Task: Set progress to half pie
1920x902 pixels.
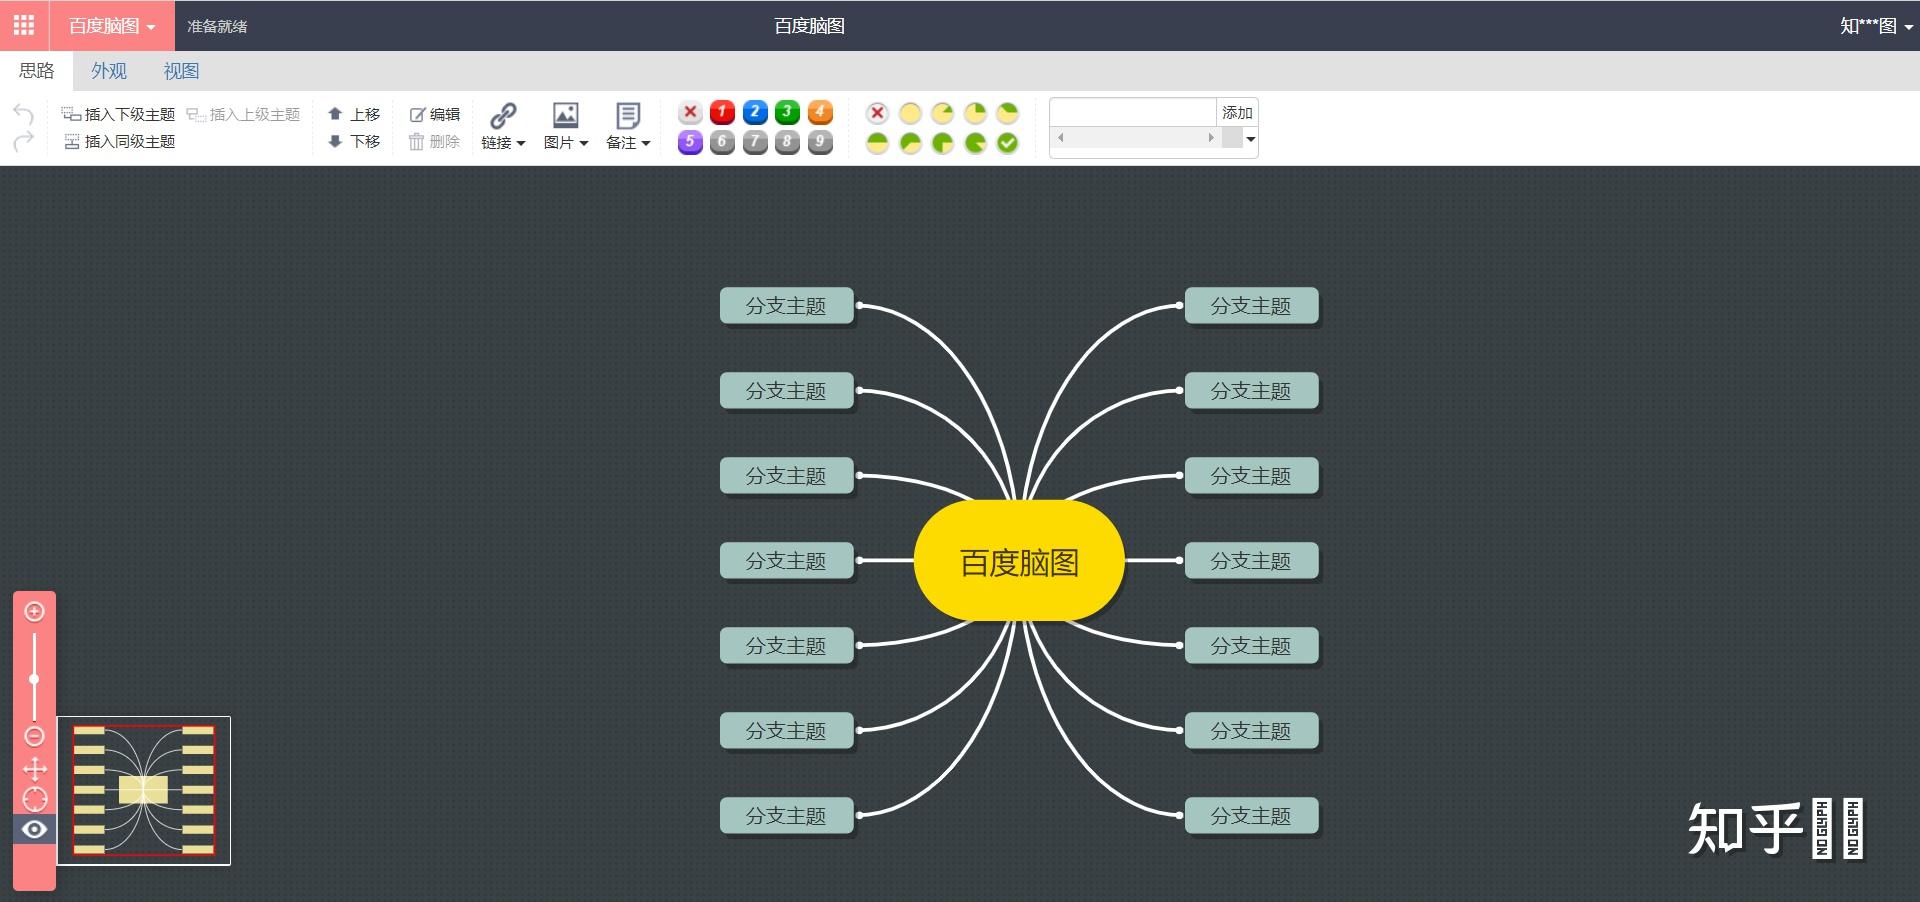Action: point(877,143)
